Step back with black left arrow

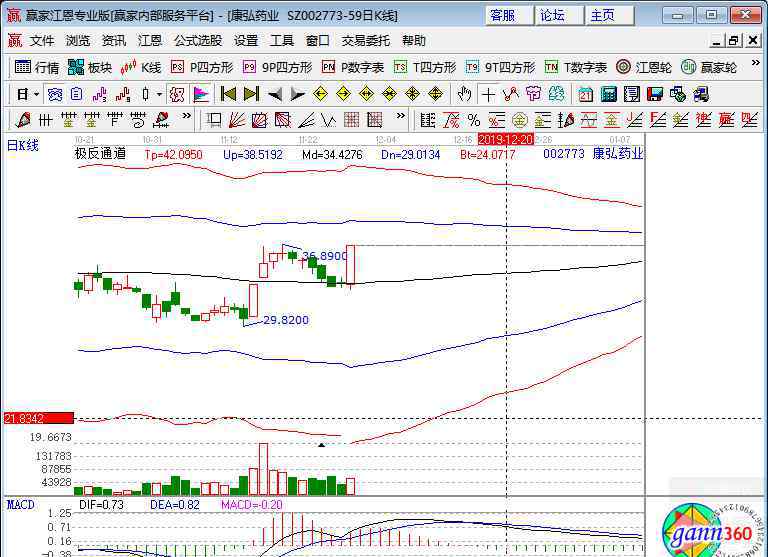click(x=275, y=94)
